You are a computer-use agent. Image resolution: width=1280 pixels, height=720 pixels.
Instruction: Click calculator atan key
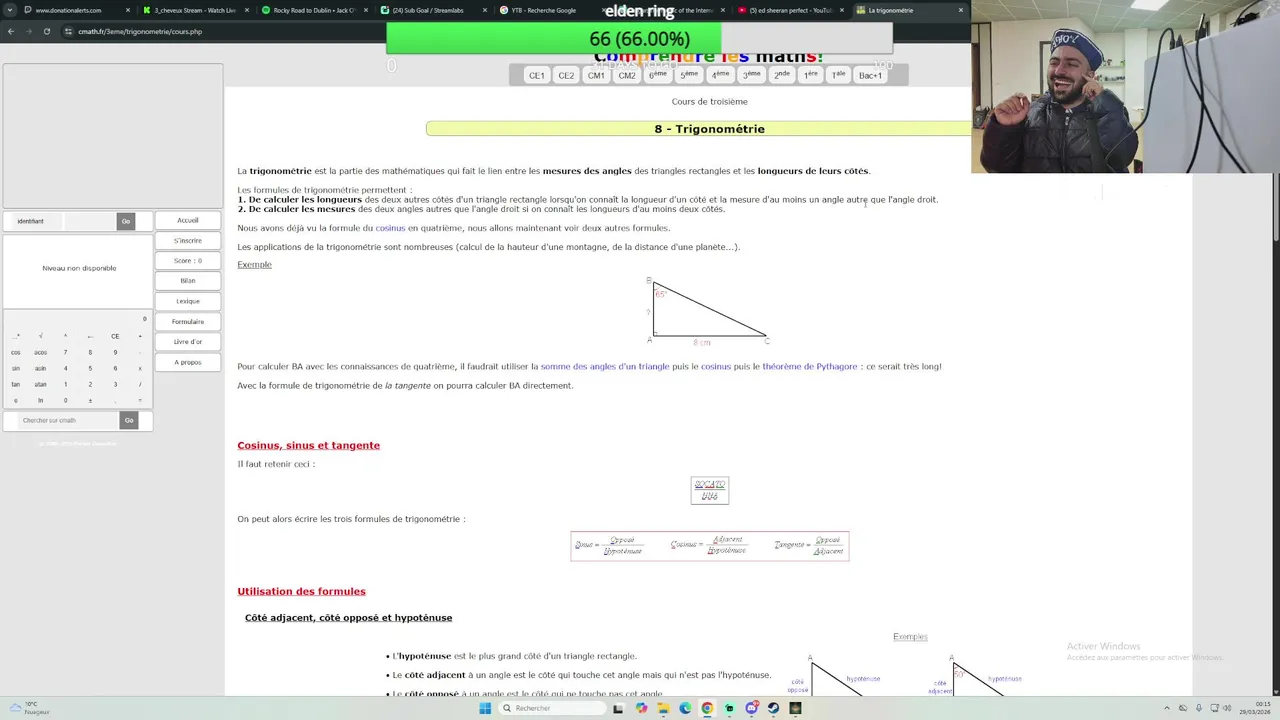pyautogui.click(x=40, y=384)
